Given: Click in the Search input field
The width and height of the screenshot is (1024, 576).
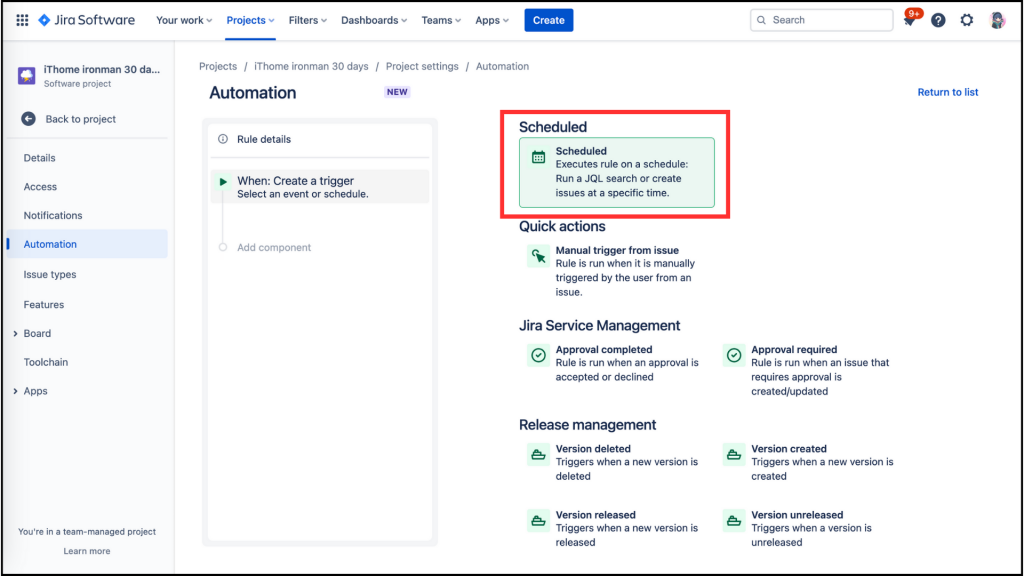Looking at the screenshot, I should pyautogui.click(x=822, y=20).
